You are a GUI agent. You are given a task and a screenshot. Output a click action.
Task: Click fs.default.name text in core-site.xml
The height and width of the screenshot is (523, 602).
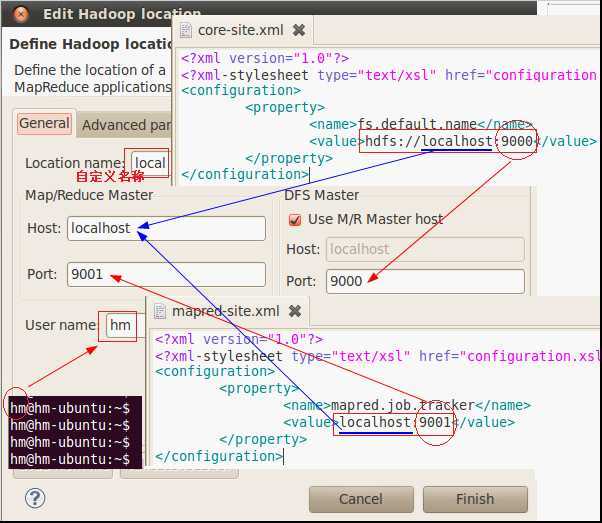[417, 124]
